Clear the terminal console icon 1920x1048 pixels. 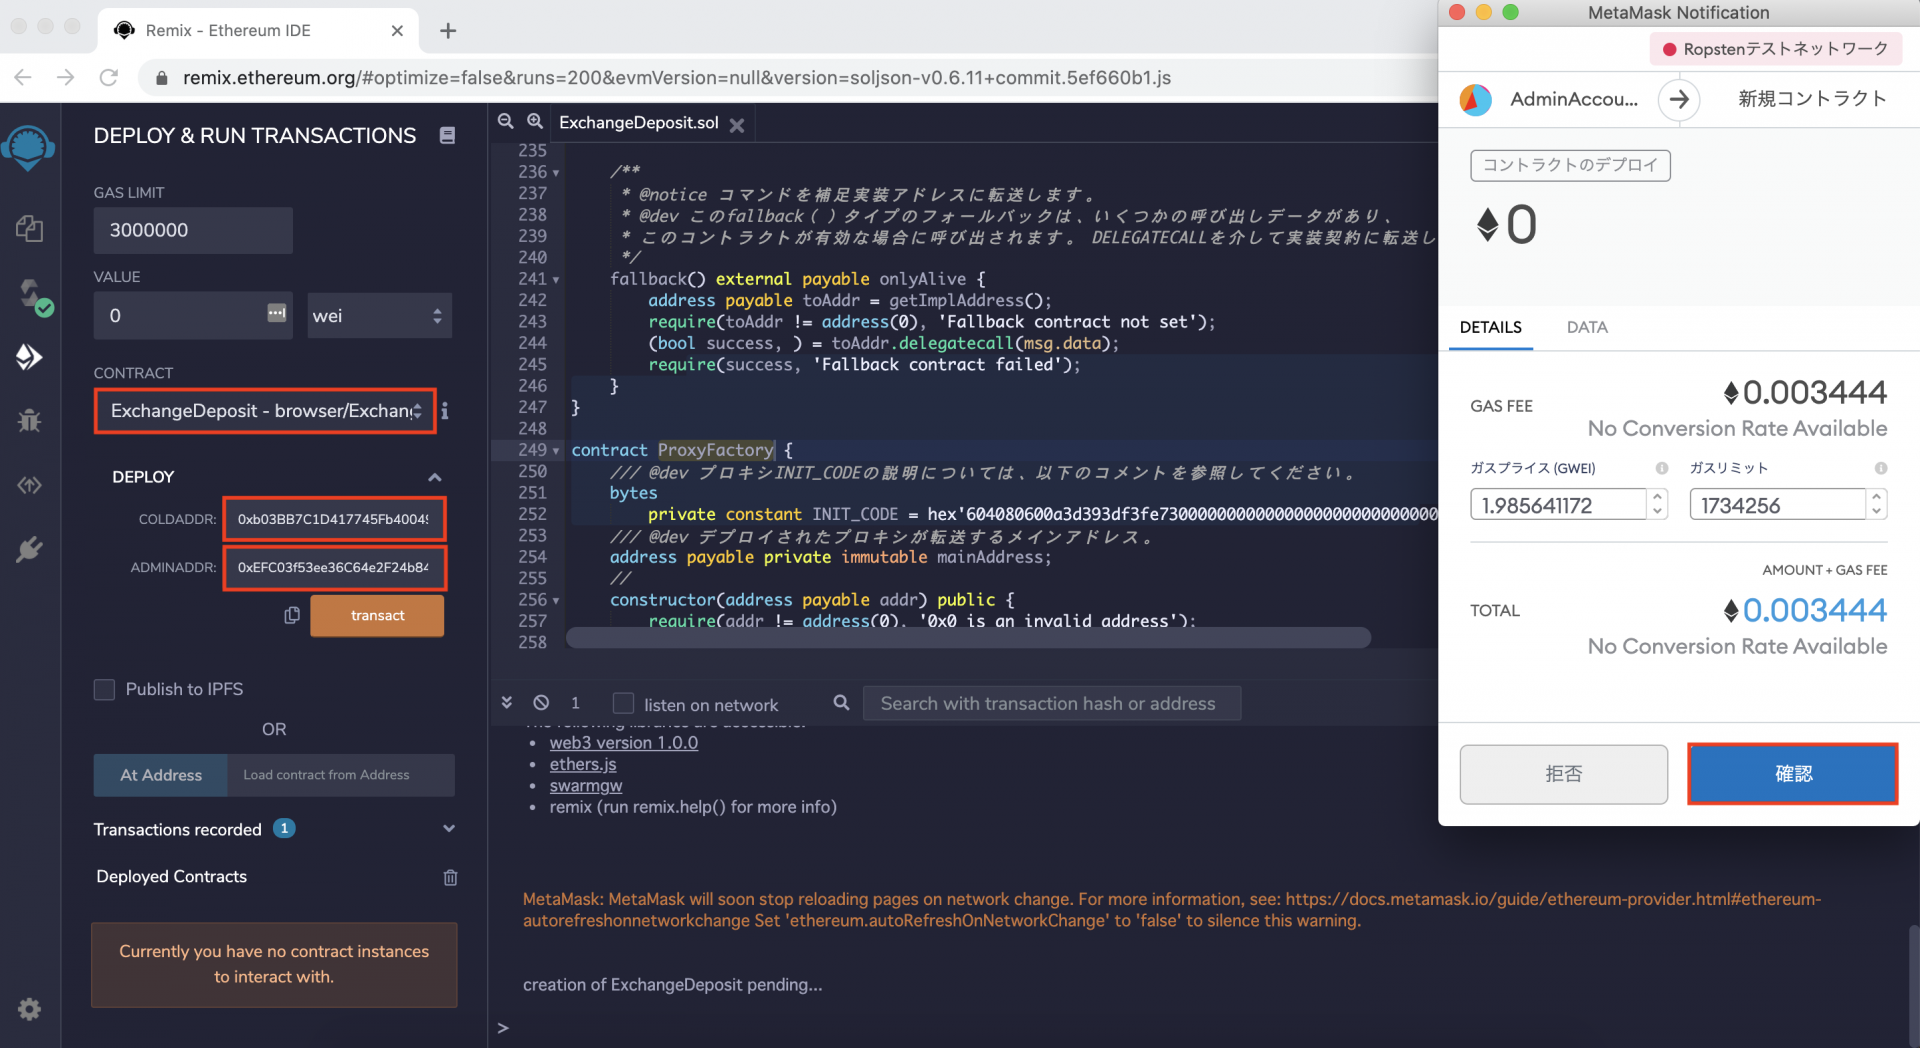click(x=541, y=703)
